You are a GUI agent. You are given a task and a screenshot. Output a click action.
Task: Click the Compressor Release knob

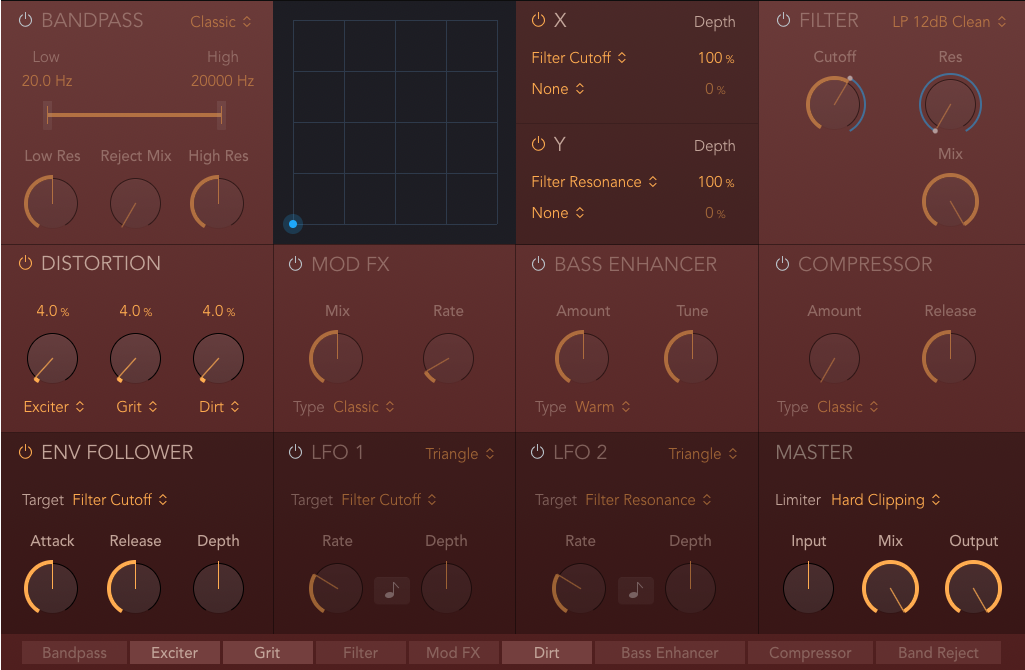[x=950, y=358]
